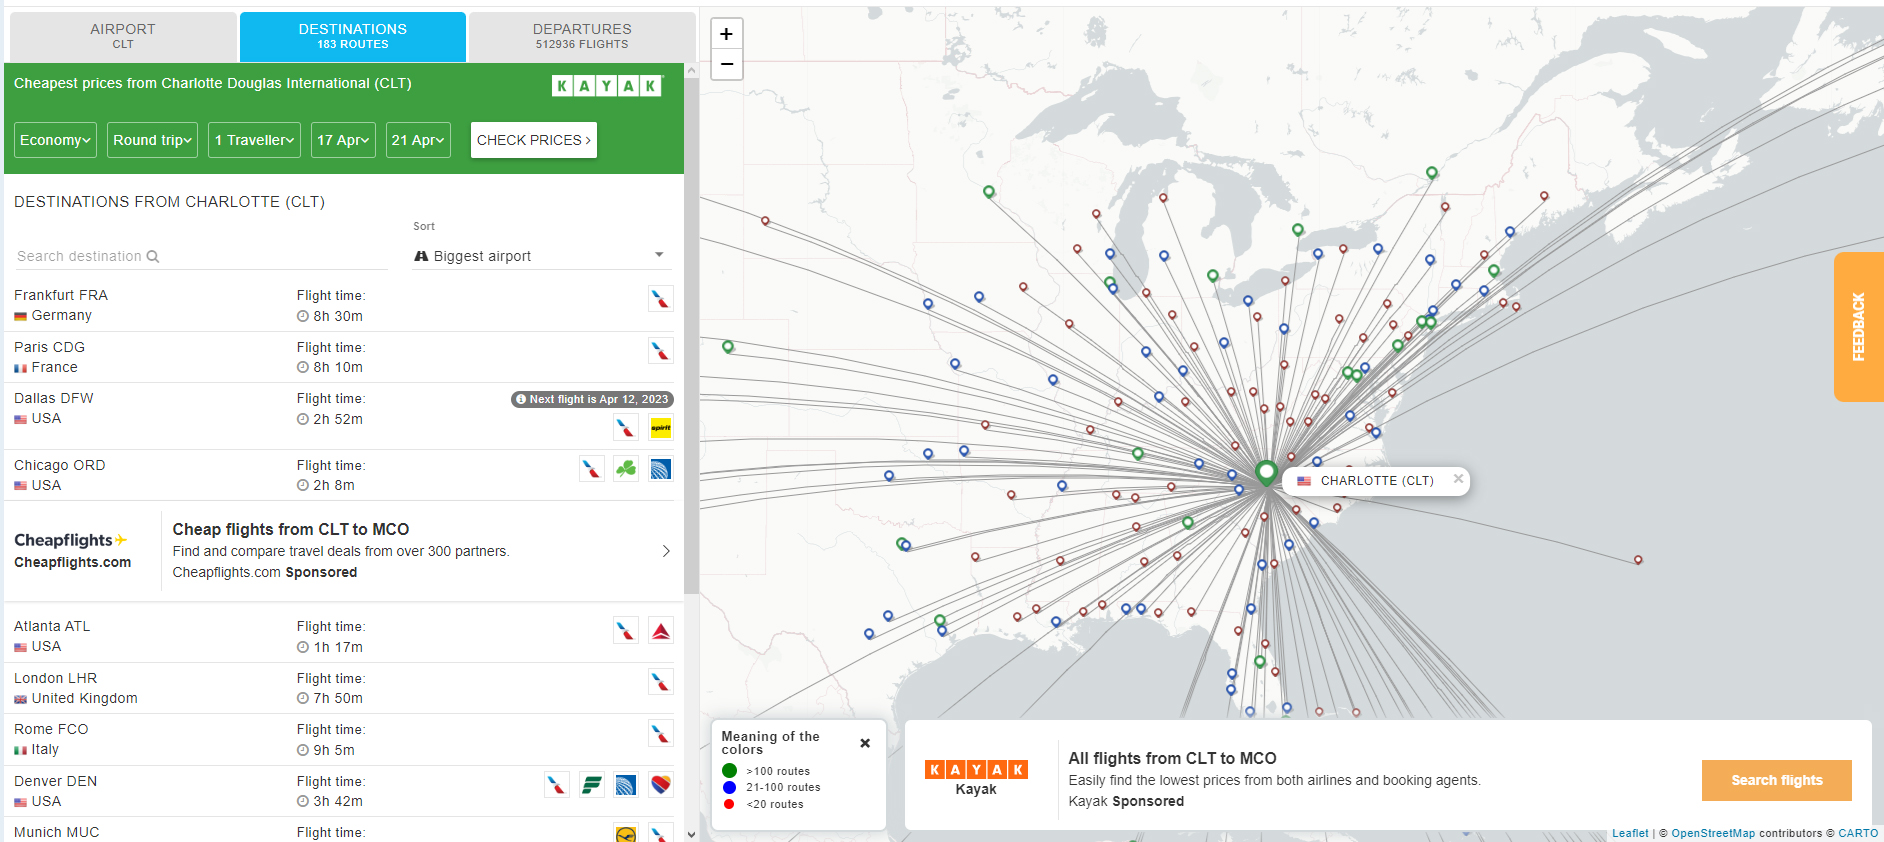This screenshot has height=842, width=1884.
Task: Click the Search flights button
Action: pos(1777,780)
